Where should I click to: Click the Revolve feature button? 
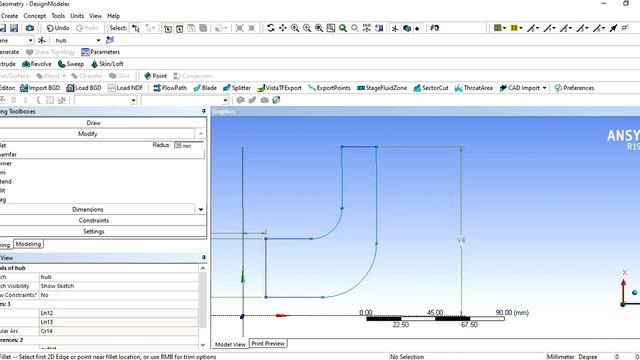click(x=37, y=64)
